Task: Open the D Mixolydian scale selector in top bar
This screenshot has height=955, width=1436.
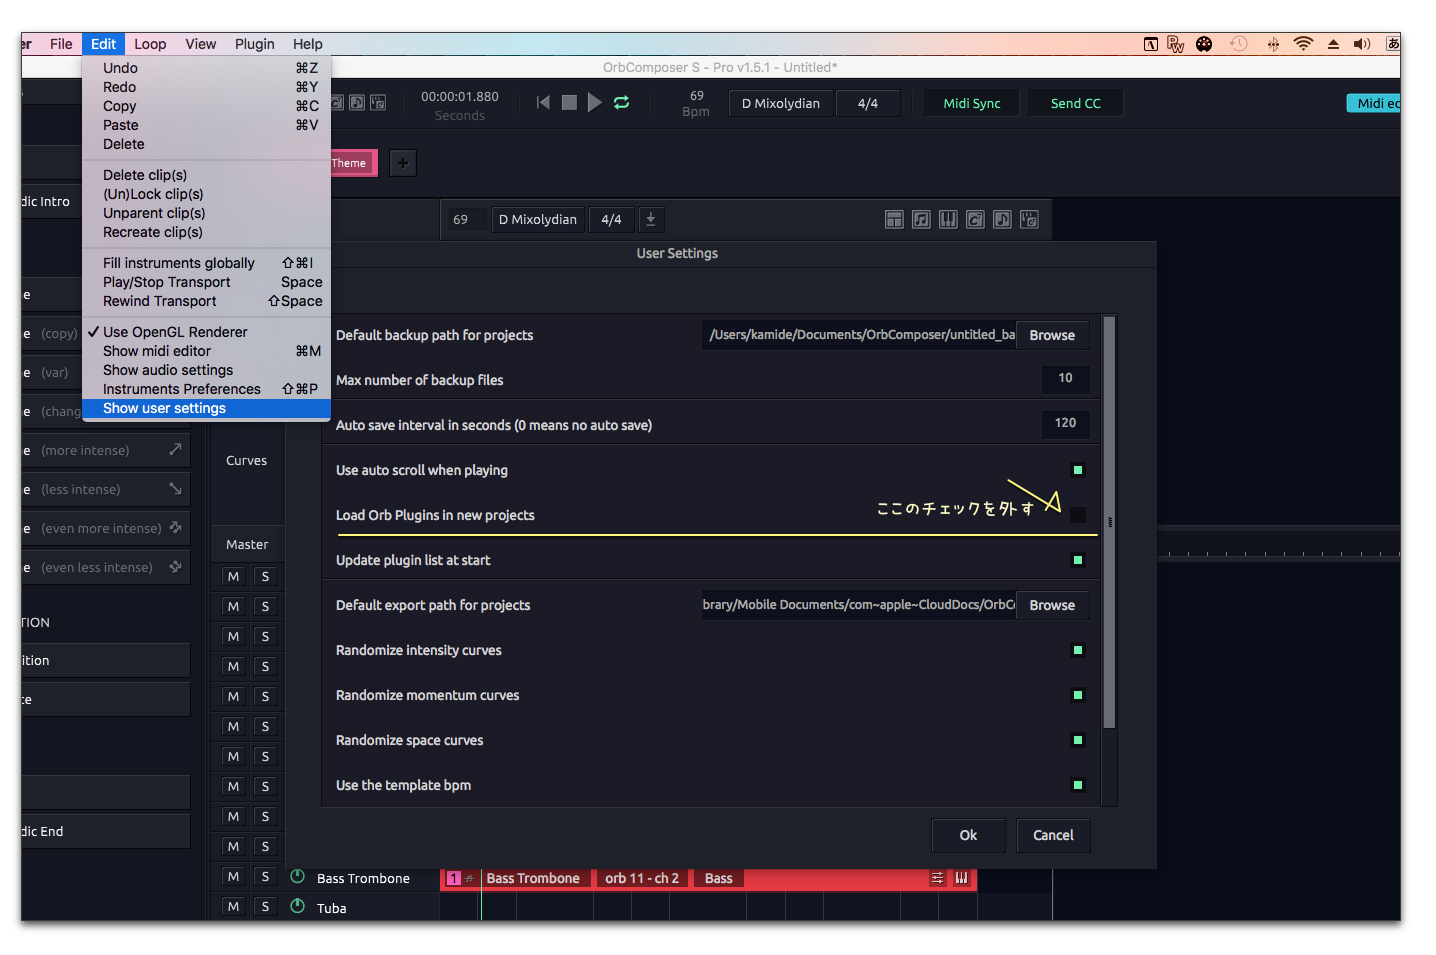Action: click(780, 103)
